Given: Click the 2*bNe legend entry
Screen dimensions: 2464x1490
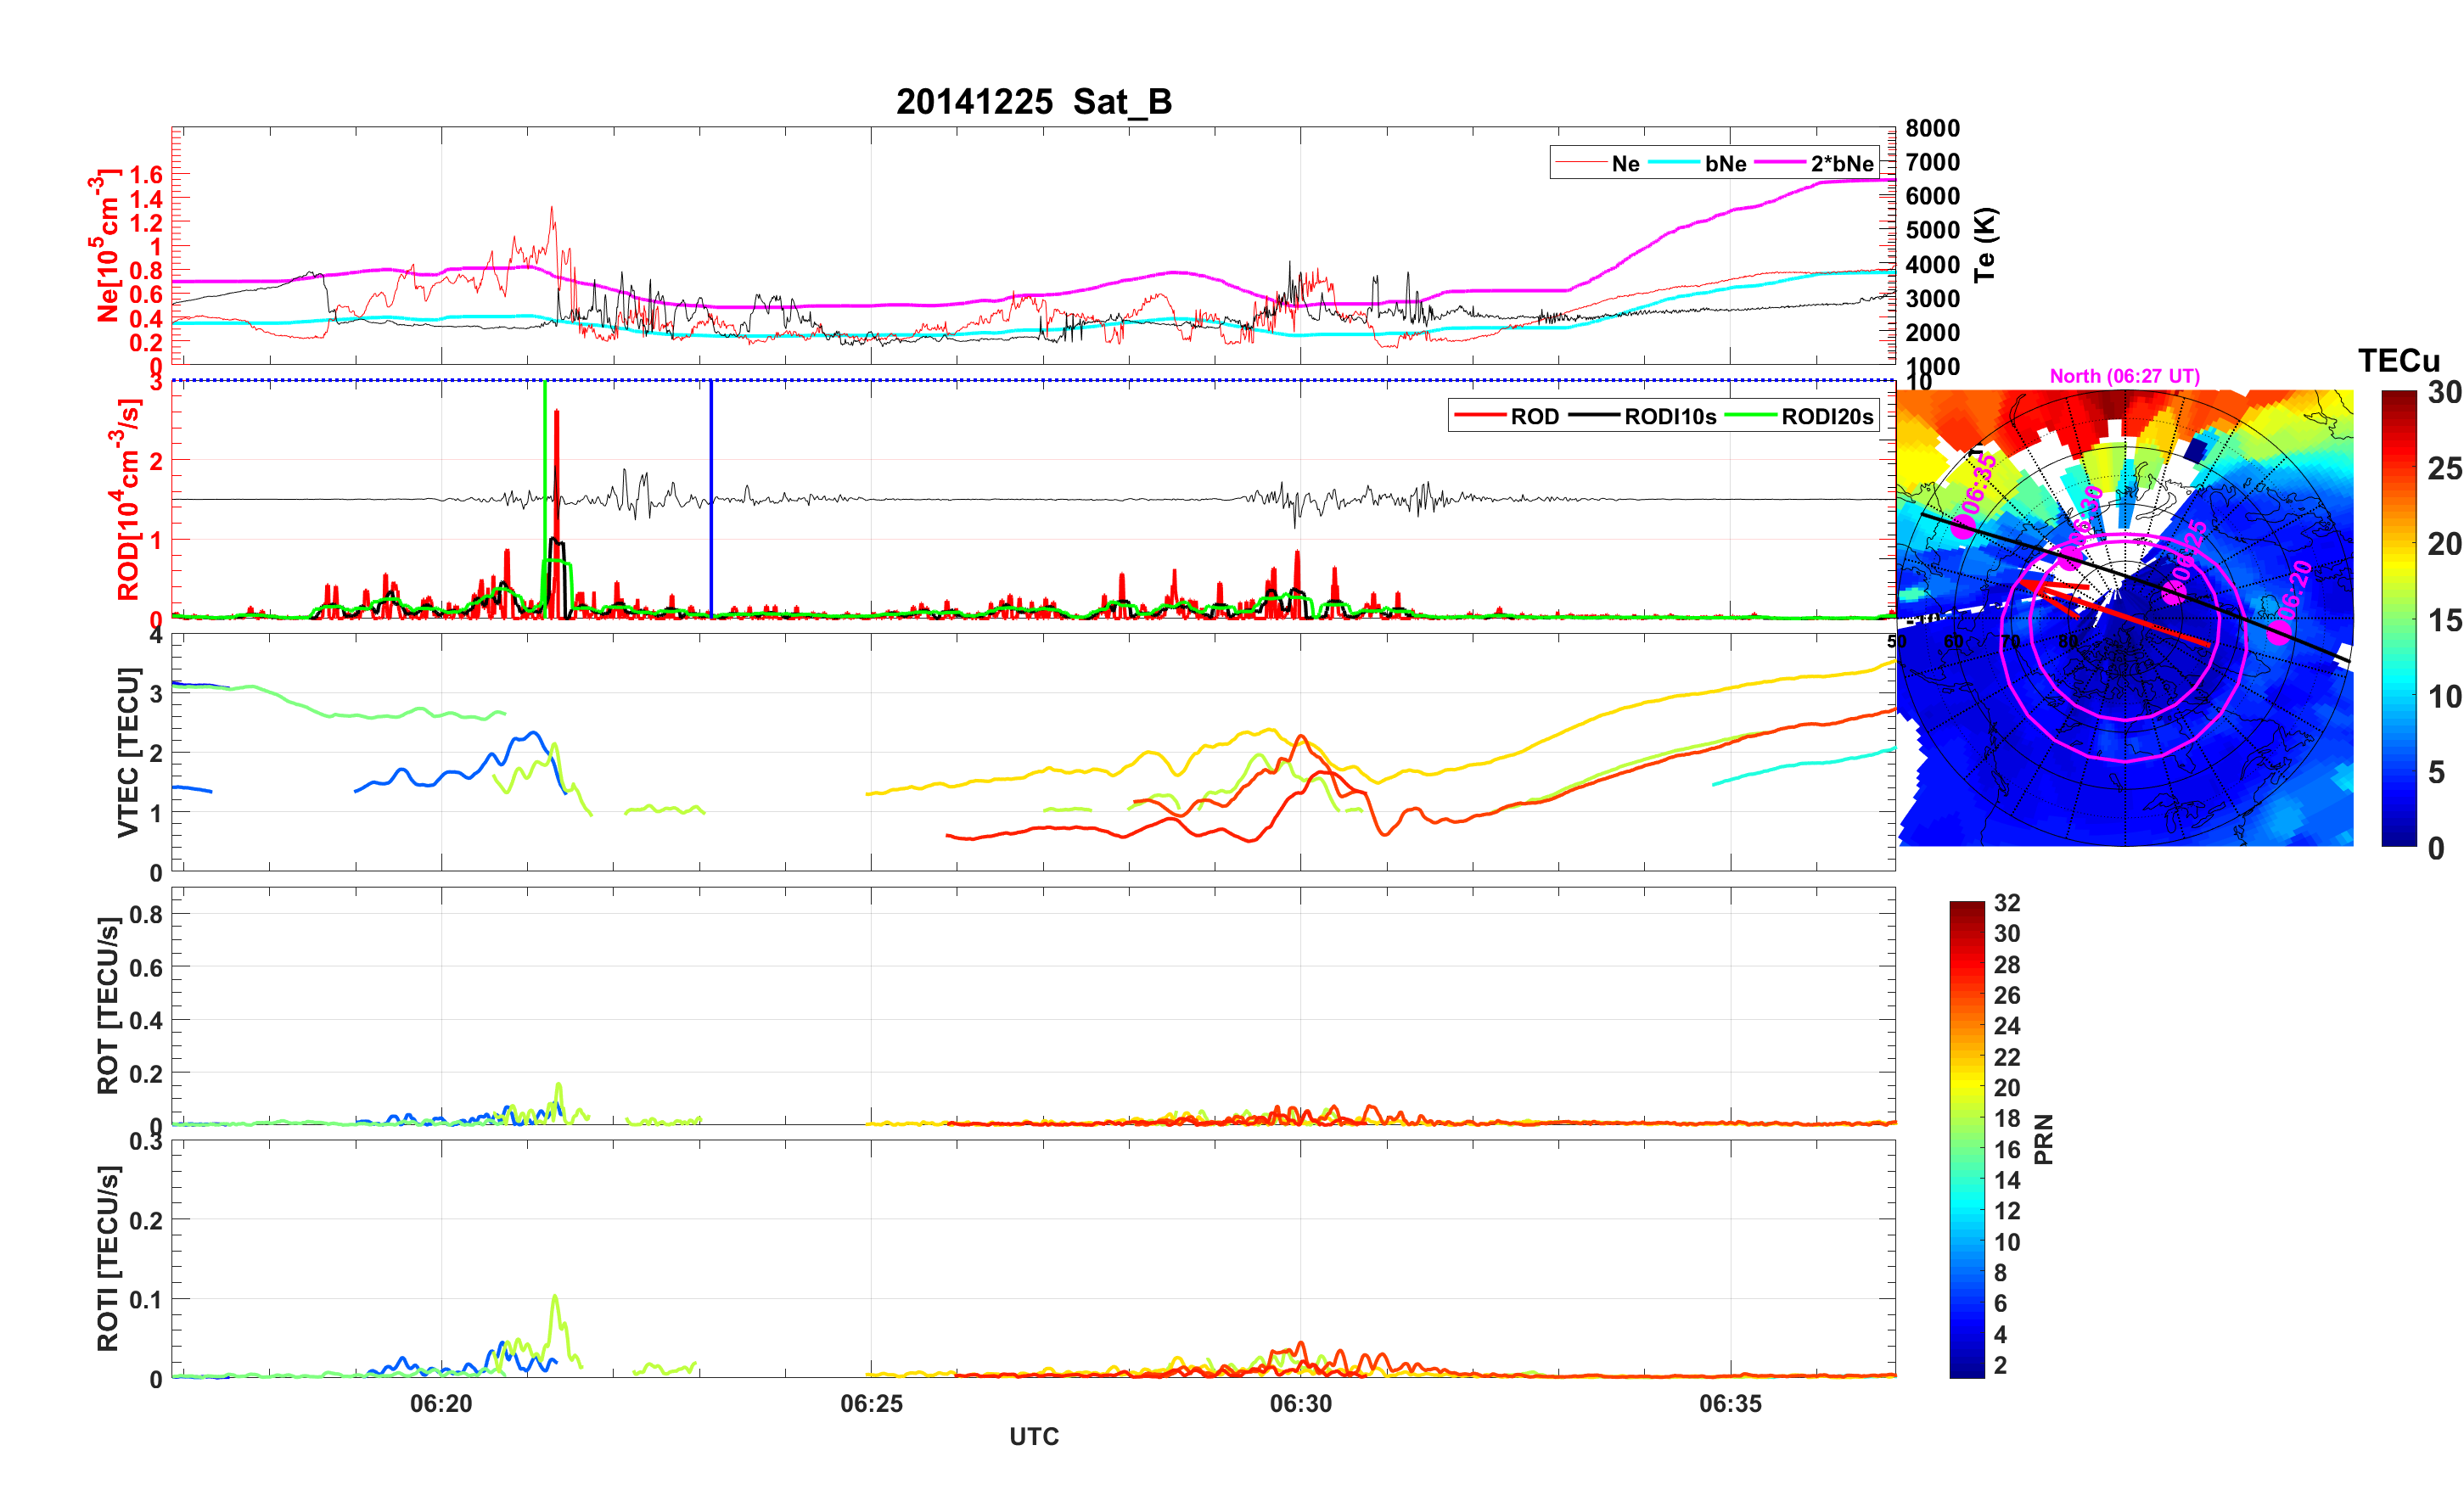Looking at the screenshot, I should 1841,164.
